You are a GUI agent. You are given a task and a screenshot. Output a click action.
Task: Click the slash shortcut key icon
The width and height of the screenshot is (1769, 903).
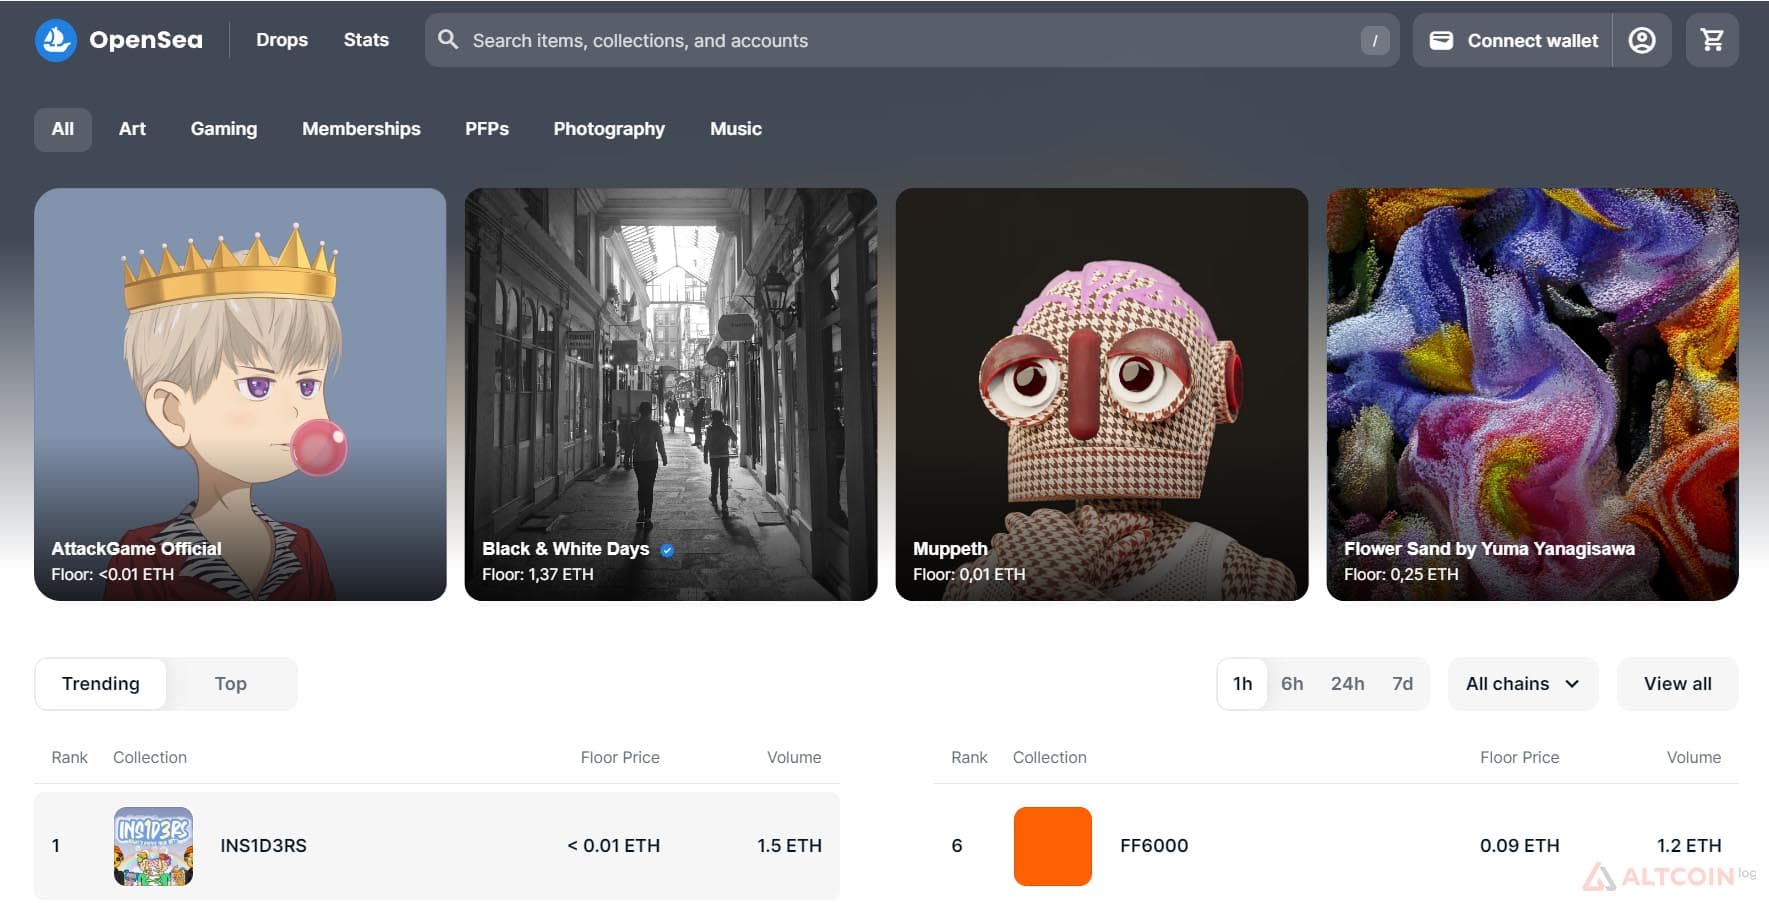pos(1375,40)
